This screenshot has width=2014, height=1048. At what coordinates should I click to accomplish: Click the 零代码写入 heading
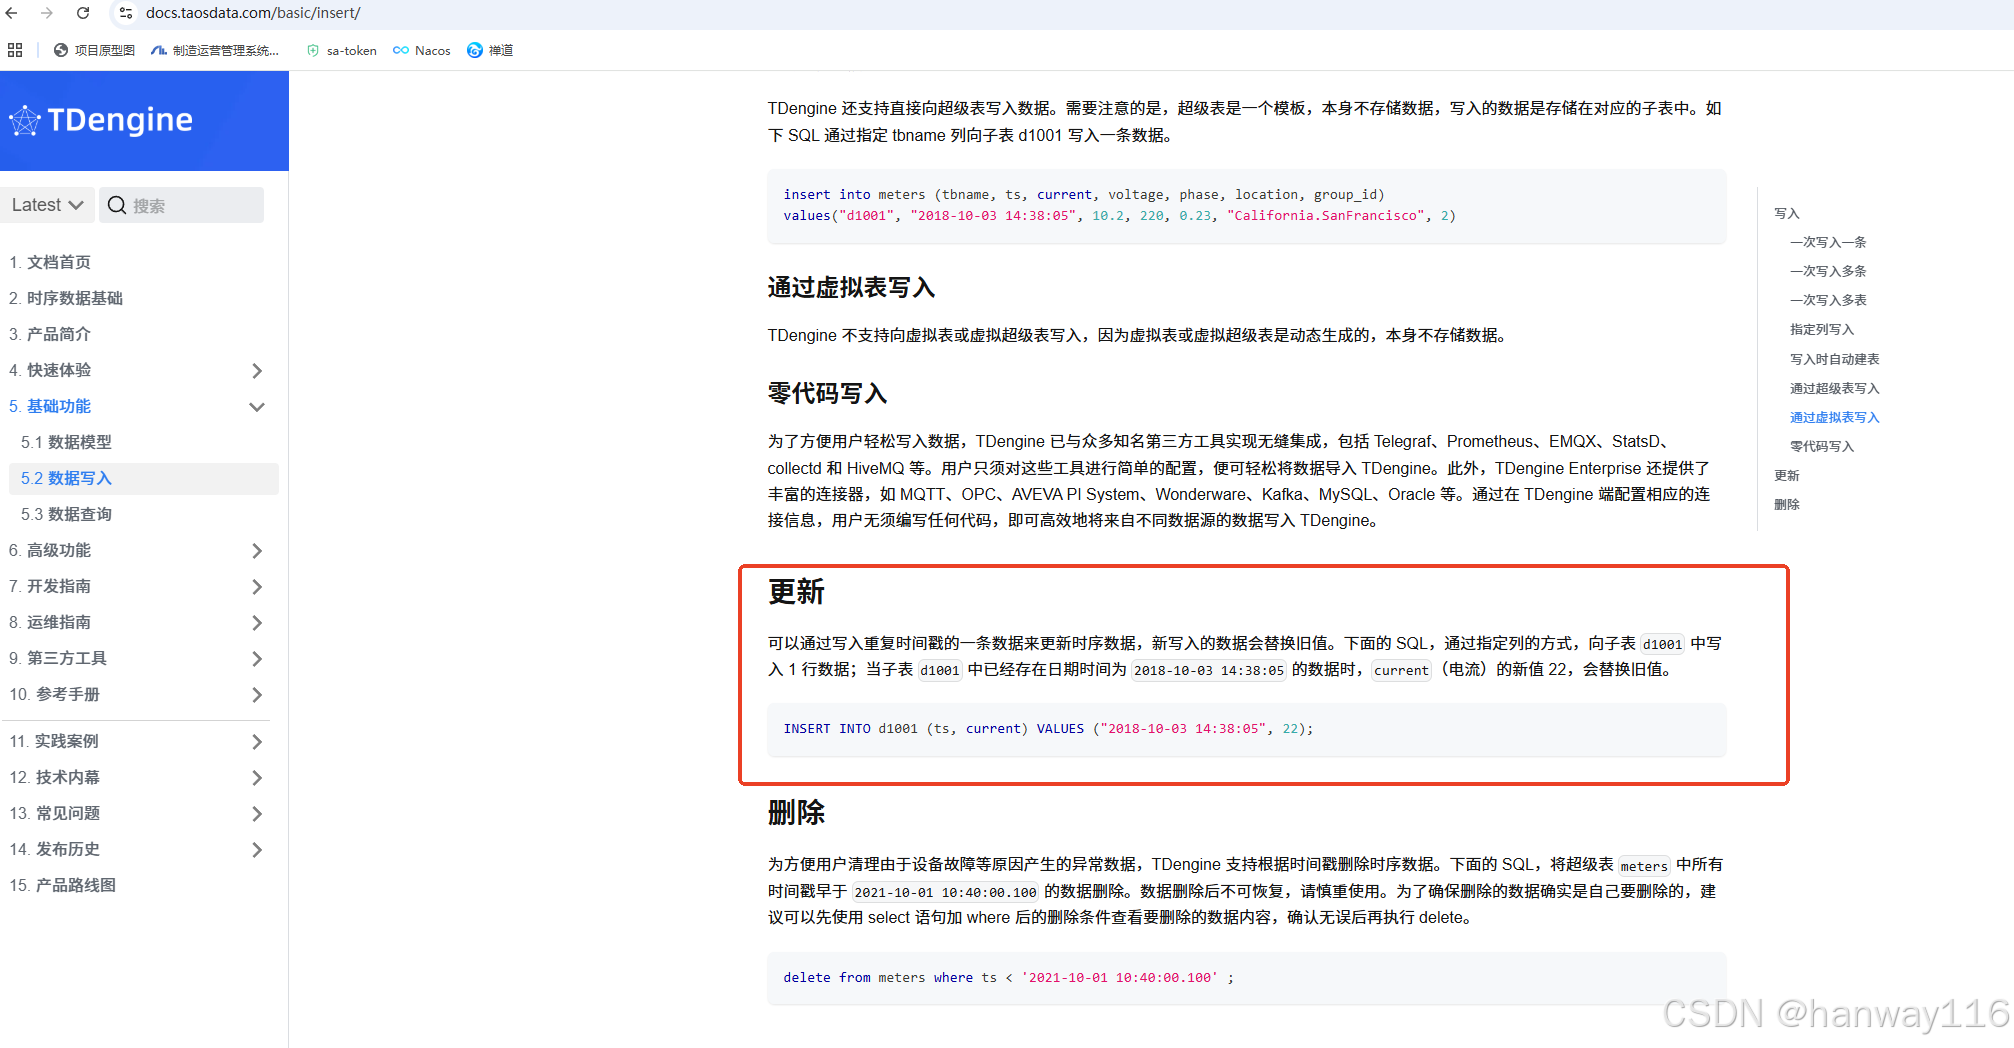827,394
